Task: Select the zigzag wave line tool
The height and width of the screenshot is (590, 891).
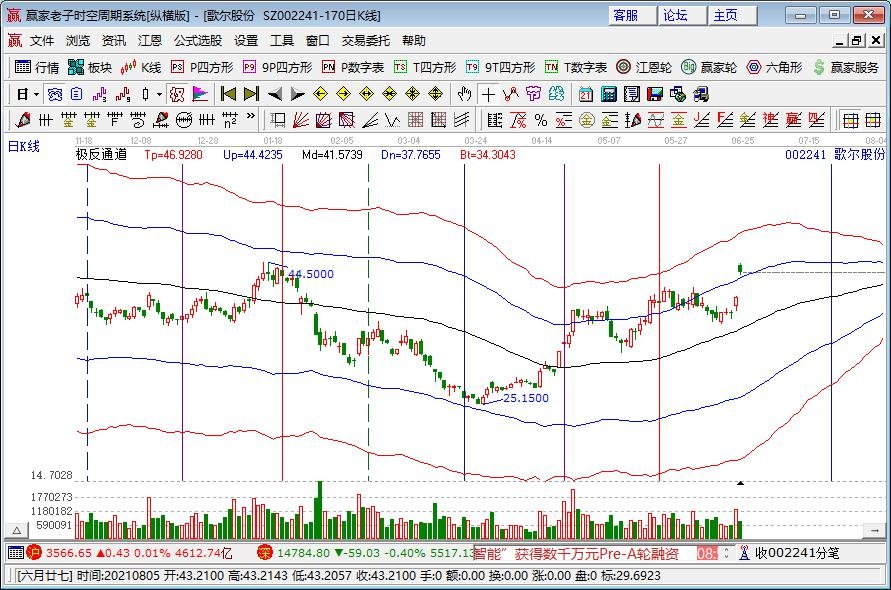Action: pos(392,121)
